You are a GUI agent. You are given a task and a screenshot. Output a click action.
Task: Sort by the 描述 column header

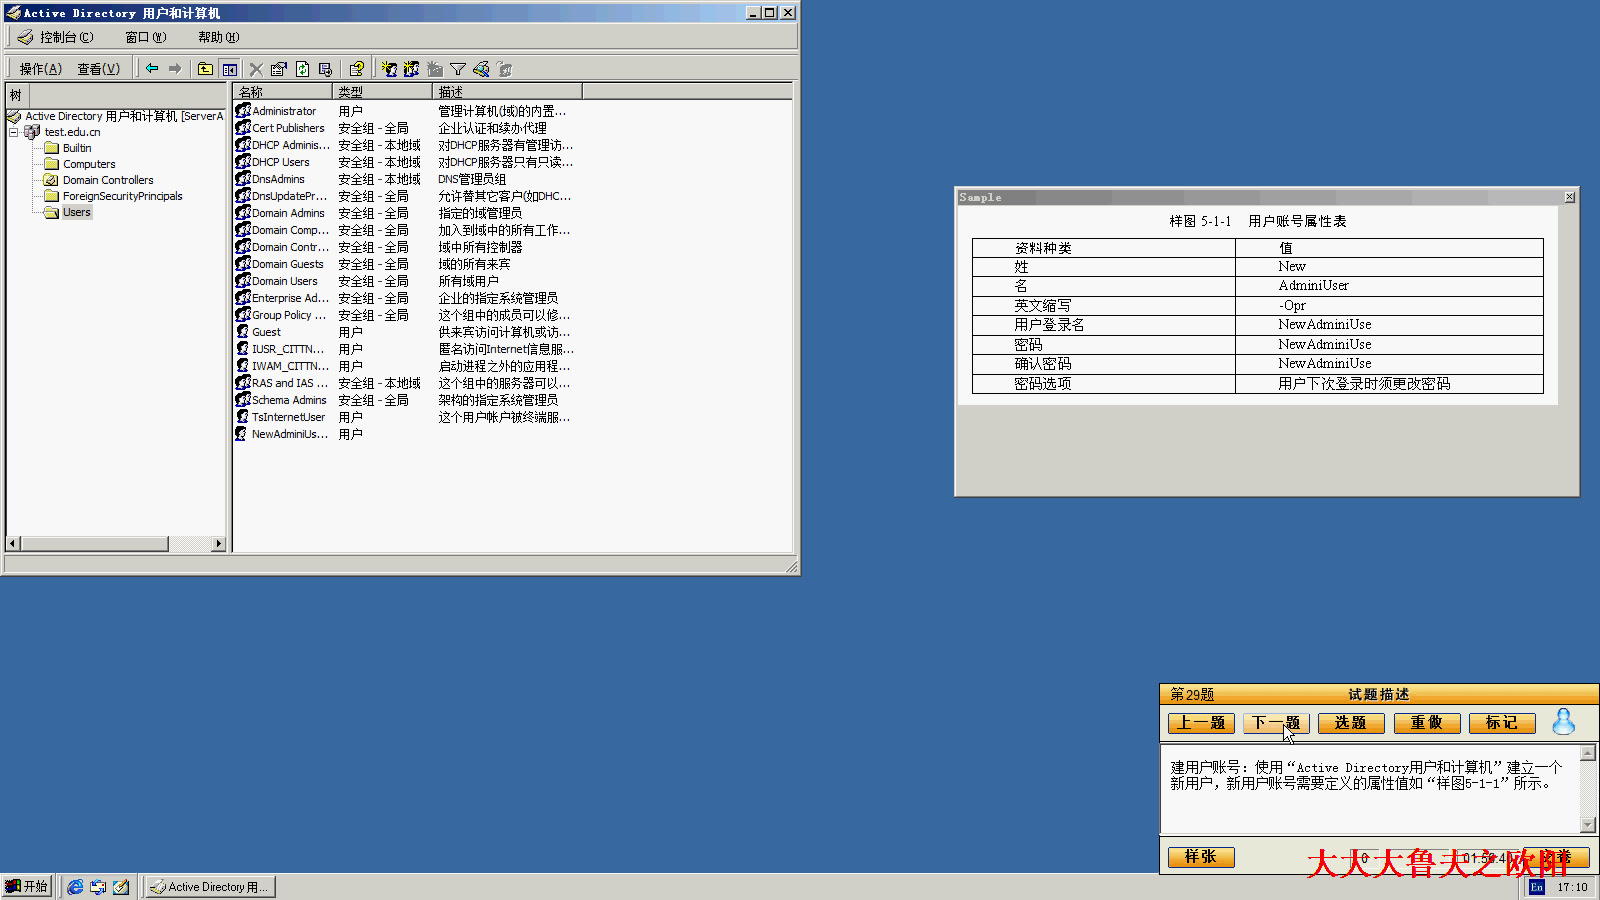point(508,92)
